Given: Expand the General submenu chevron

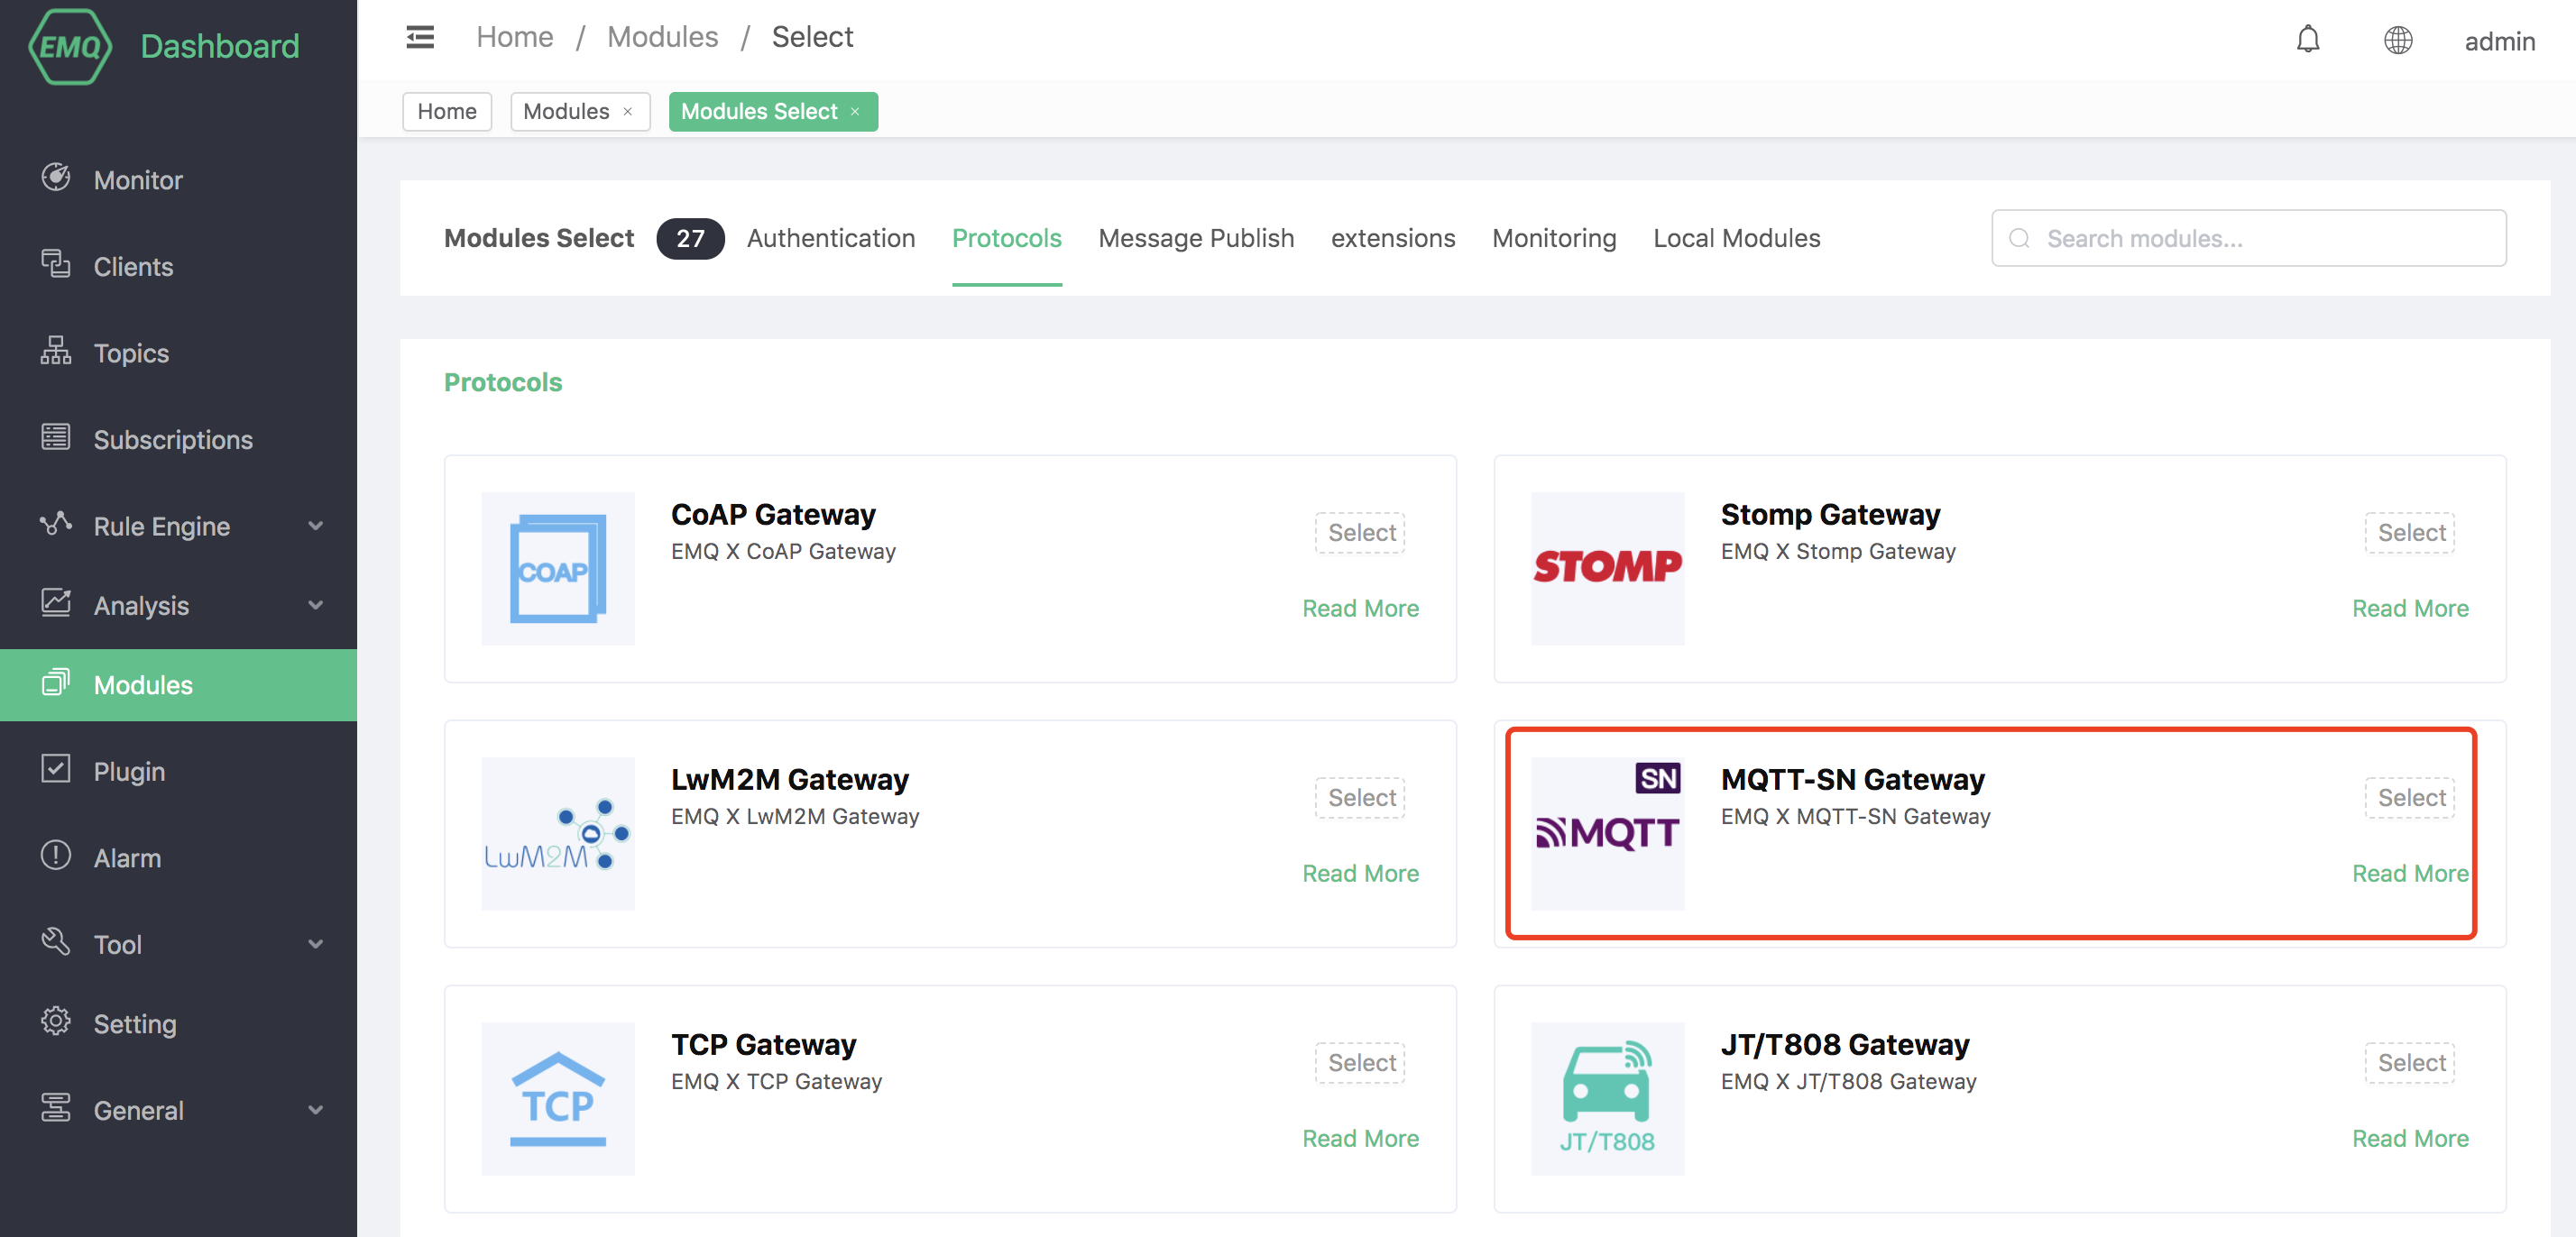Looking at the screenshot, I should pos(316,1110).
